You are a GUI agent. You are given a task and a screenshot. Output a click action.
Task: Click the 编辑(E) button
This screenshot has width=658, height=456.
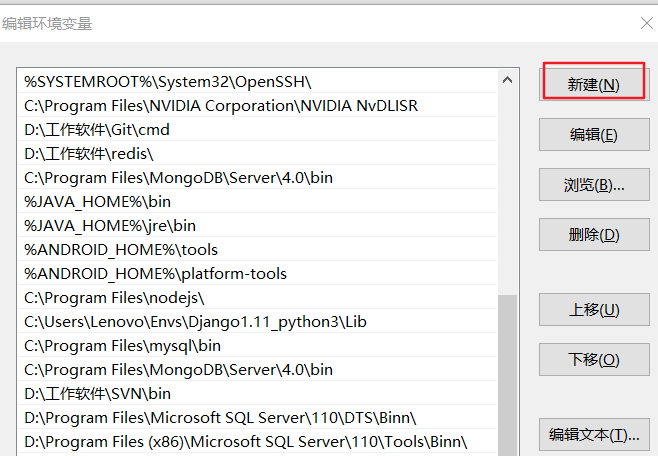point(594,135)
